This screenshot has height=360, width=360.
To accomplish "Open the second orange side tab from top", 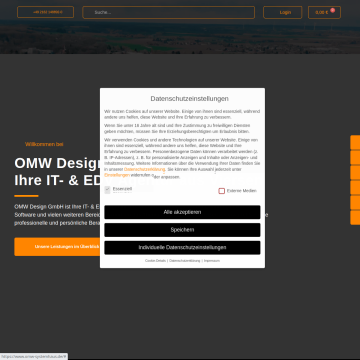I will pyautogui.click(x=355, y=157).
